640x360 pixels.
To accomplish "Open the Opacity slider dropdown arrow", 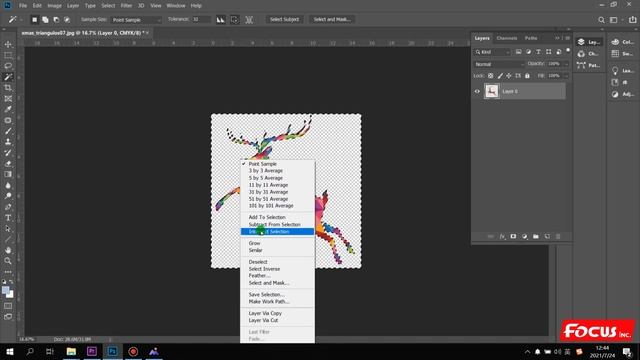I will pyautogui.click(x=566, y=64).
